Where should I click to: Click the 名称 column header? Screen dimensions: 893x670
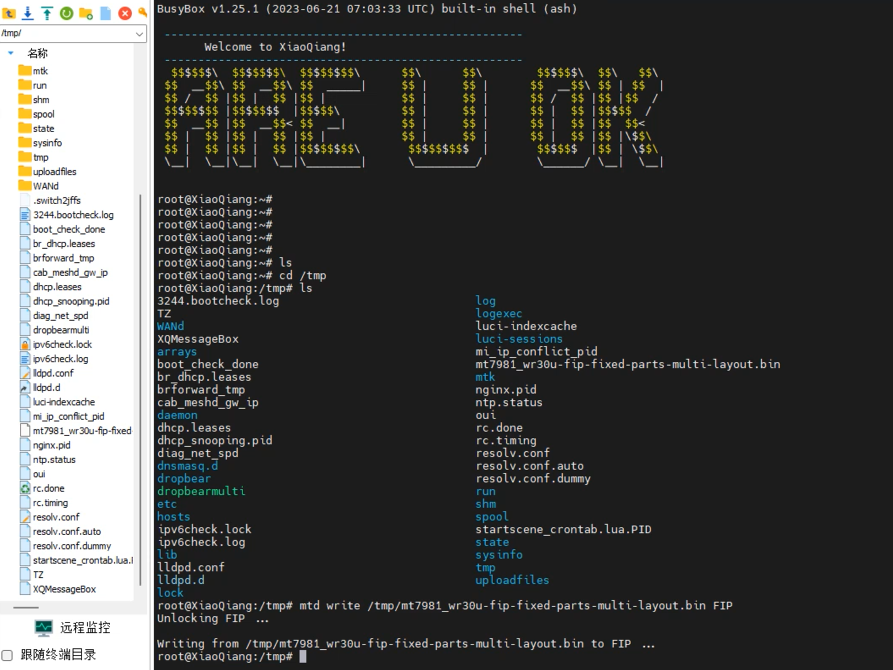(x=38, y=53)
